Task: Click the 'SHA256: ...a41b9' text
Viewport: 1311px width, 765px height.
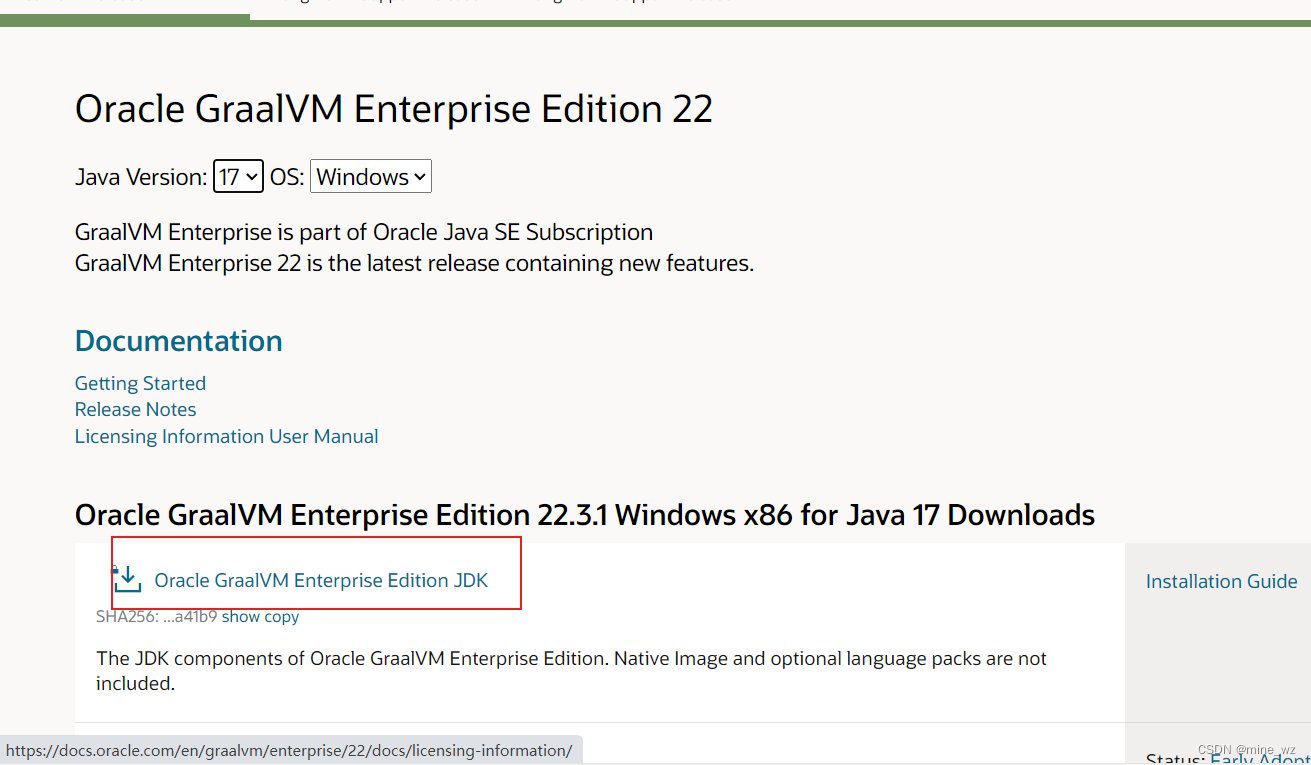Action: [x=156, y=616]
